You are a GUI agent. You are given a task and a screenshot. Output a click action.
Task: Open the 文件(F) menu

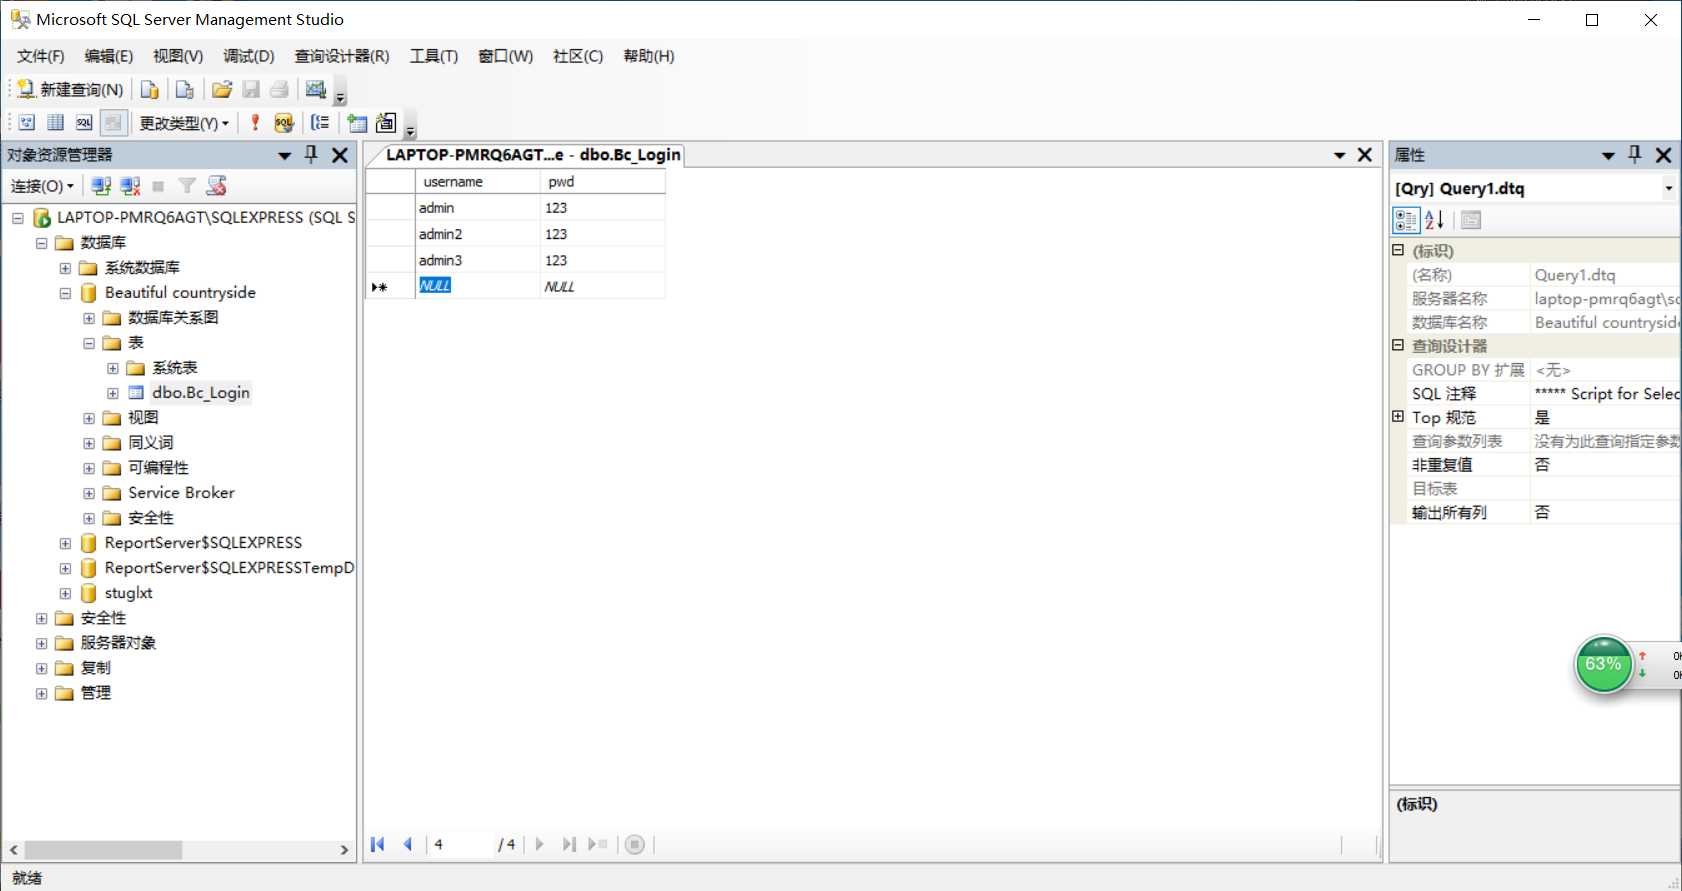coord(40,56)
